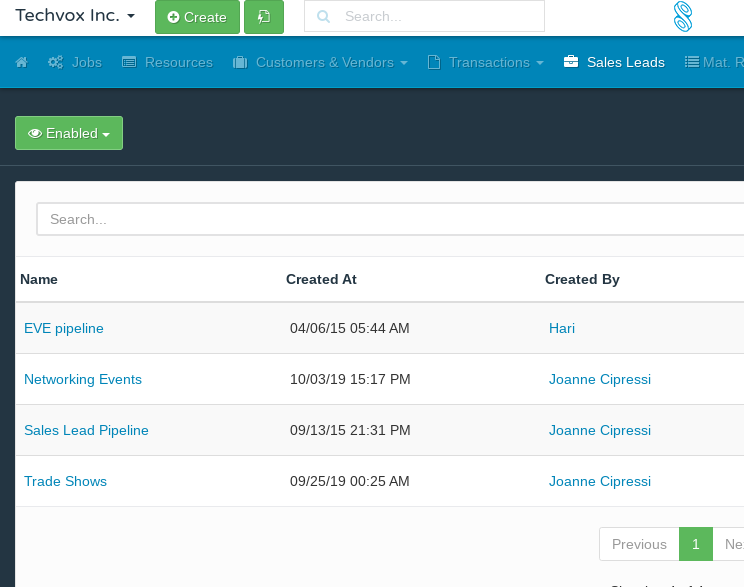Go to the Resources section
The width and height of the screenshot is (744, 587).
(x=167, y=62)
